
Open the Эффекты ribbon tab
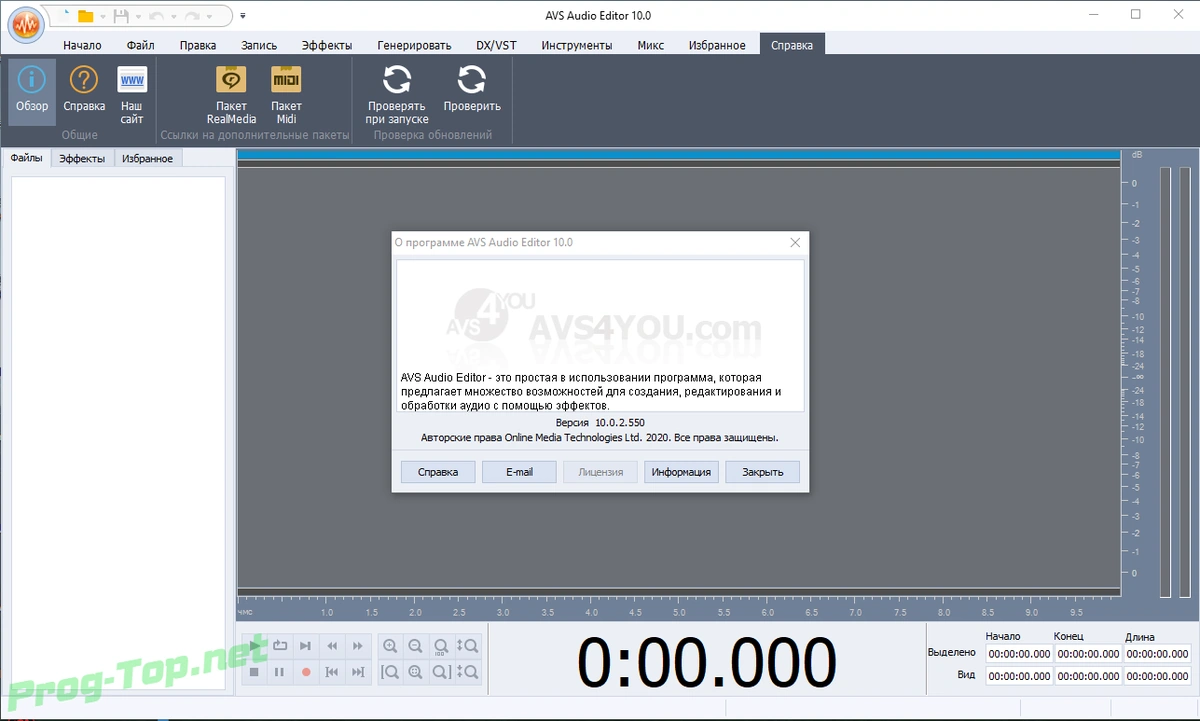coord(327,45)
